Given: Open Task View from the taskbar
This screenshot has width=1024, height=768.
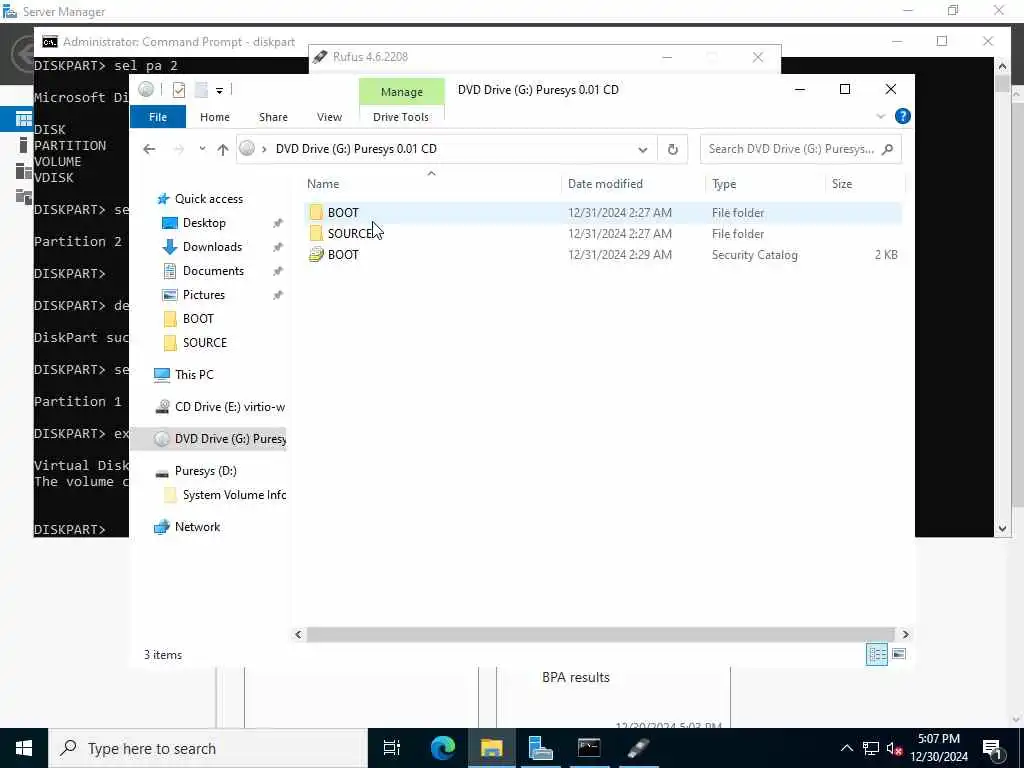Looking at the screenshot, I should 392,748.
